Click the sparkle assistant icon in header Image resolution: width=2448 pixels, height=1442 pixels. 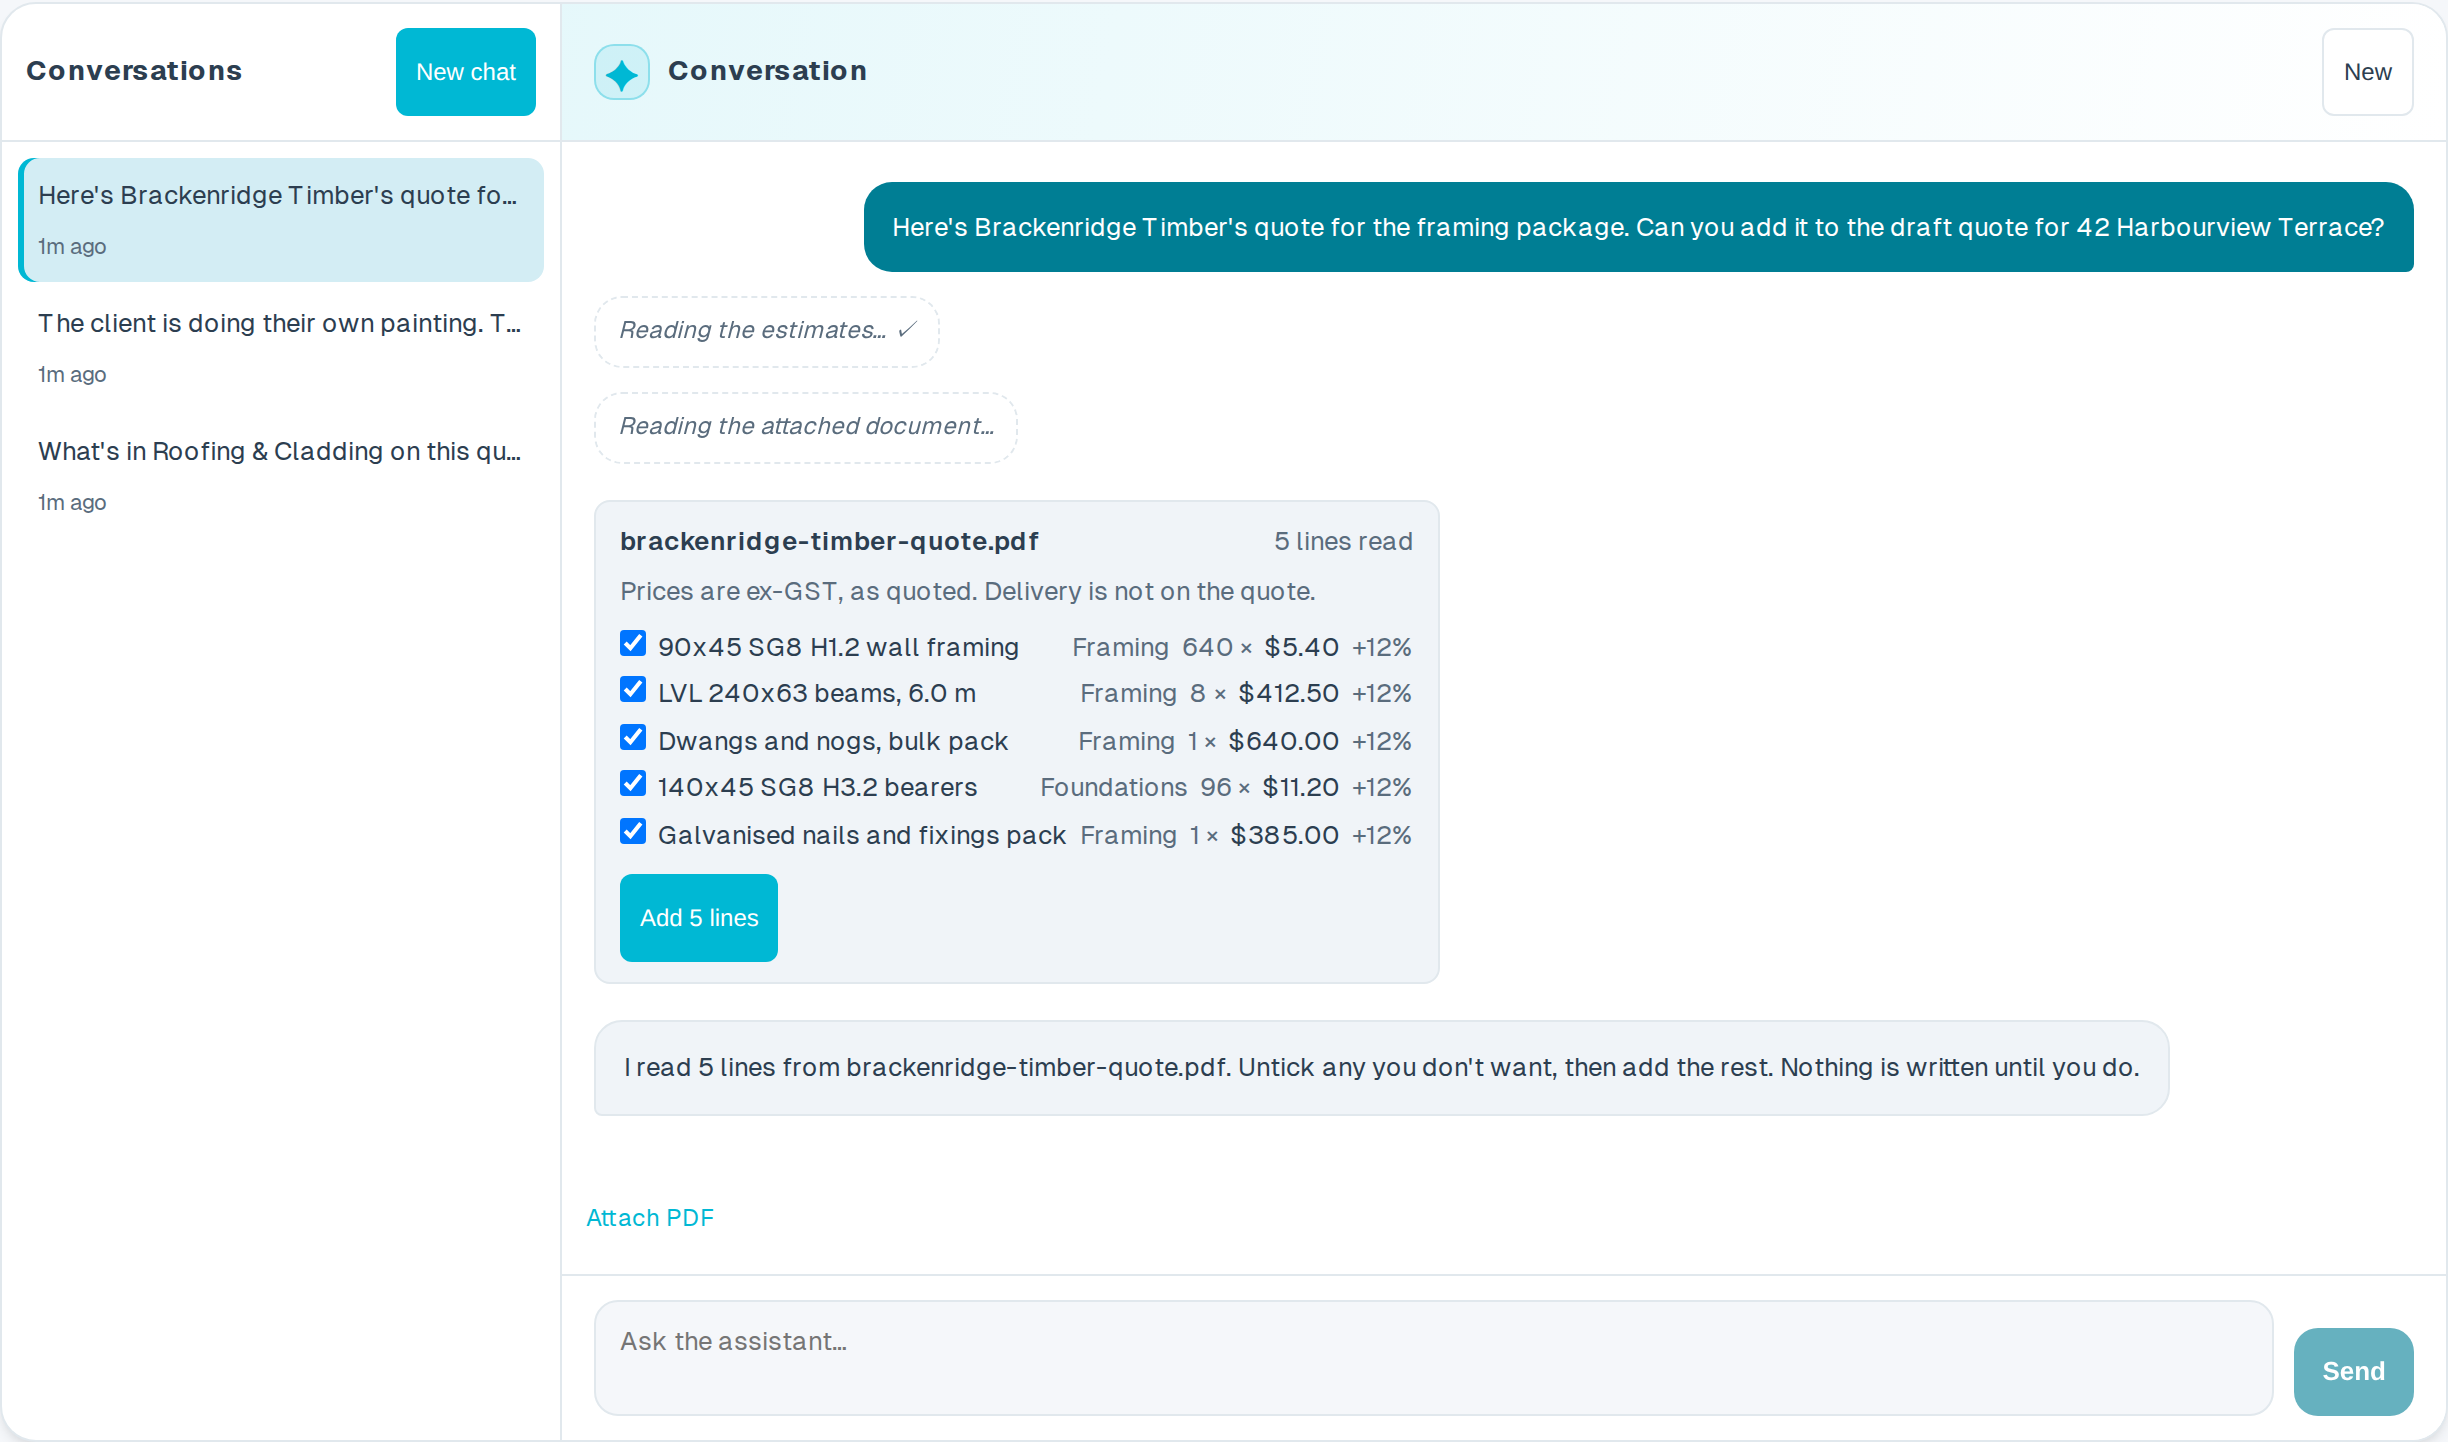tap(621, 72)
